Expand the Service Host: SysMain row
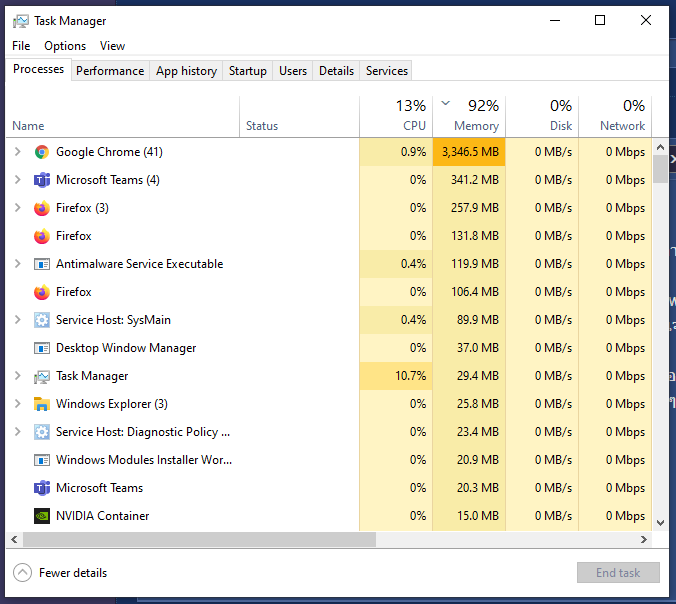This screenshot has height=604, width=676. coord(18,320)
